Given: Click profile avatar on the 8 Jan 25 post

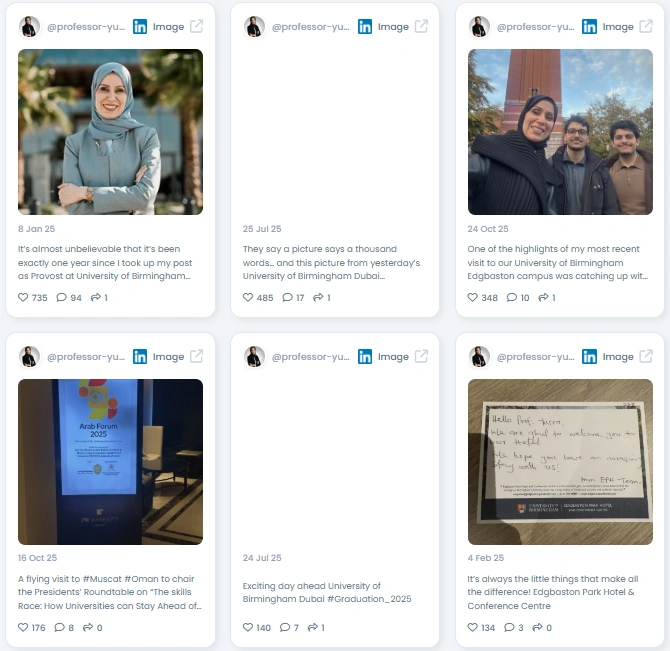Looking at the screenshot, I should (x=29, y=26).
